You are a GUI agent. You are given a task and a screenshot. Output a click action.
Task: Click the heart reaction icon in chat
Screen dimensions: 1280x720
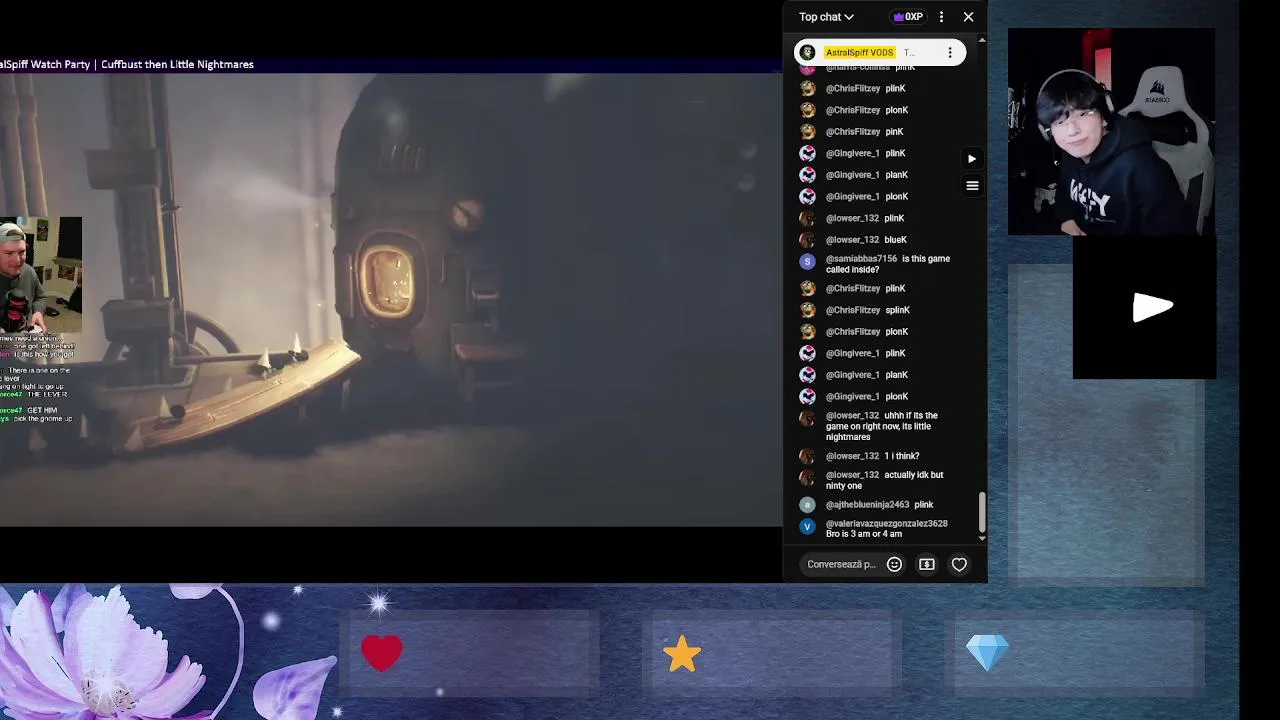click(x=959, y=564)
